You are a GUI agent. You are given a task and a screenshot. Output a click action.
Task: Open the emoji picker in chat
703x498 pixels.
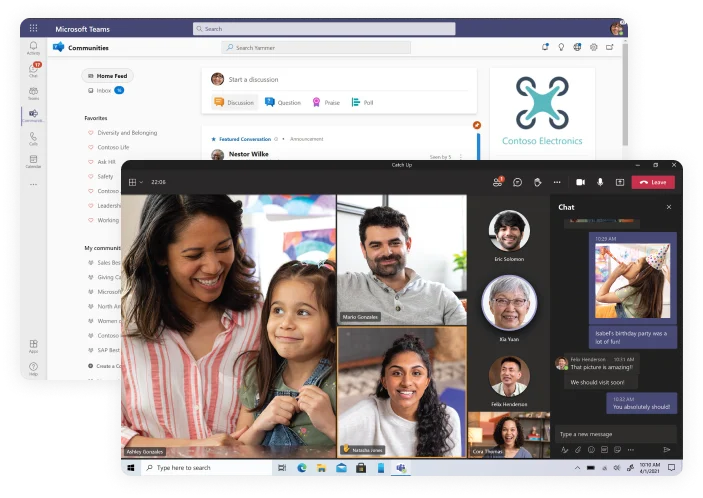point(591,450)
